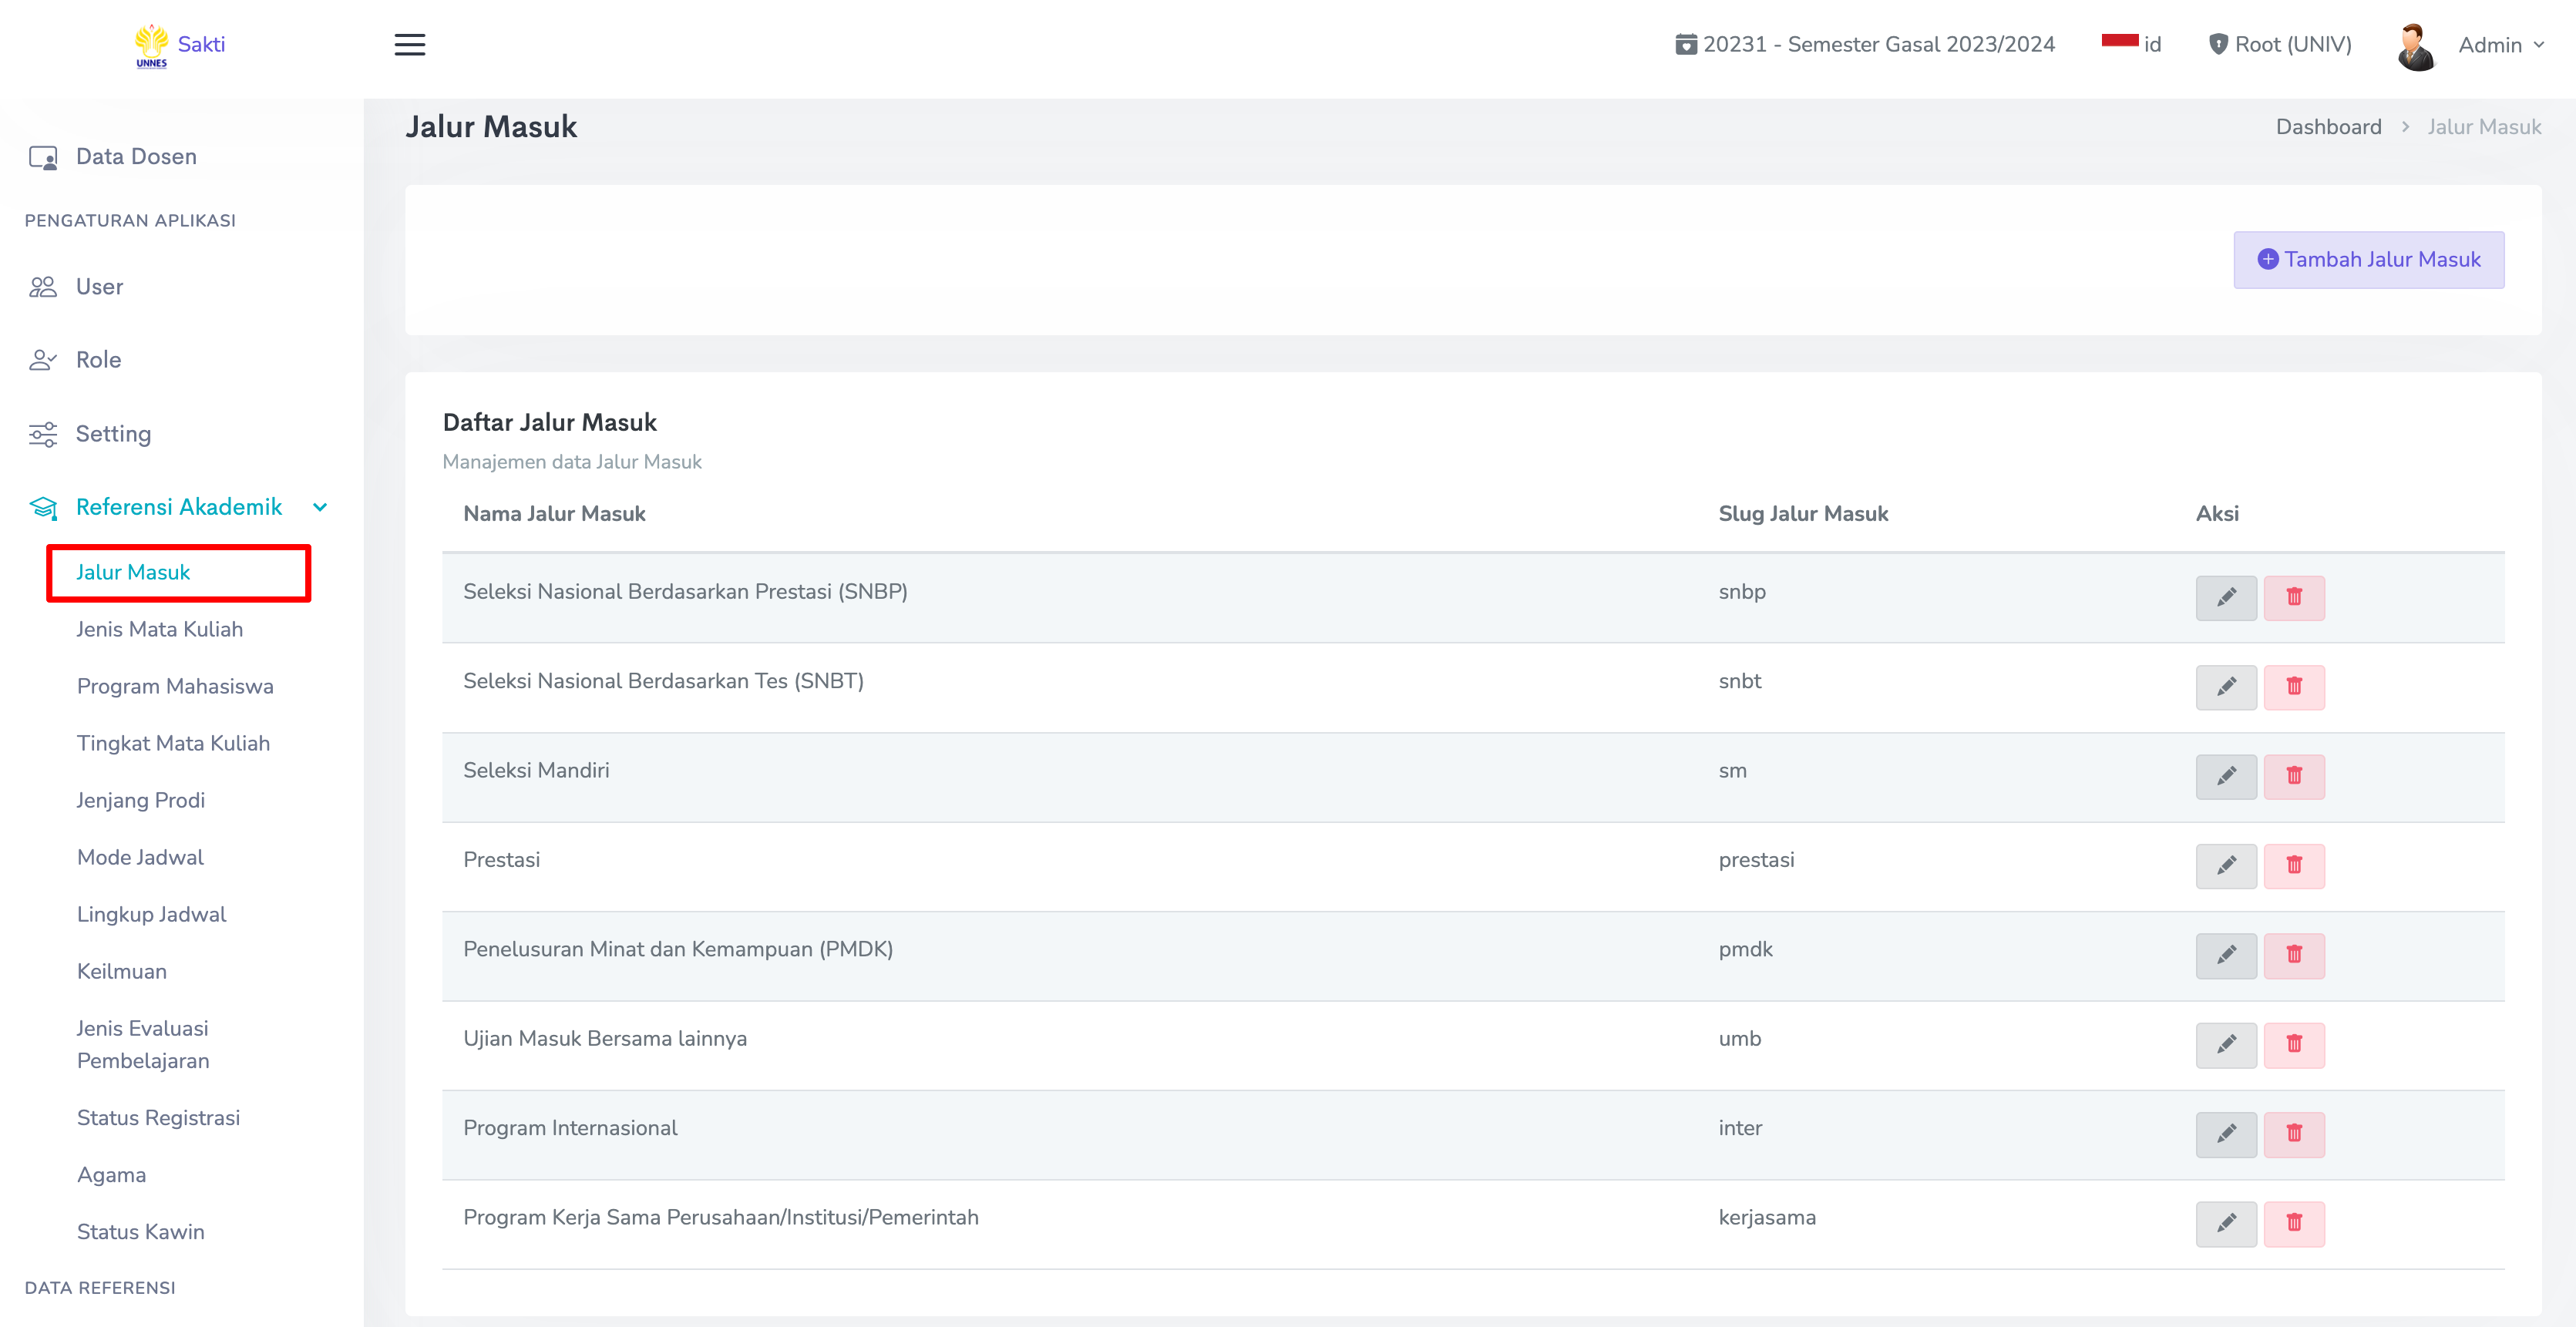Follow the Dashboard breadcrumb link

click(2328, 127)
